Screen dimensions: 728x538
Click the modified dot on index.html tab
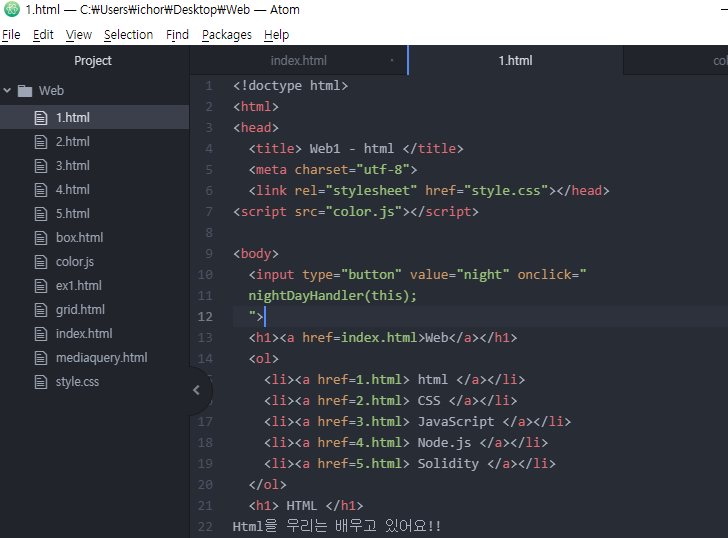click(392, 60)
